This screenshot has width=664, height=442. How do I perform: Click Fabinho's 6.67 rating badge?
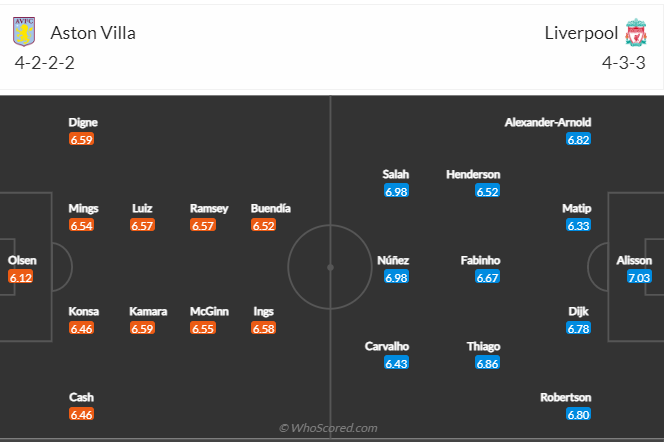pos(487,277)
